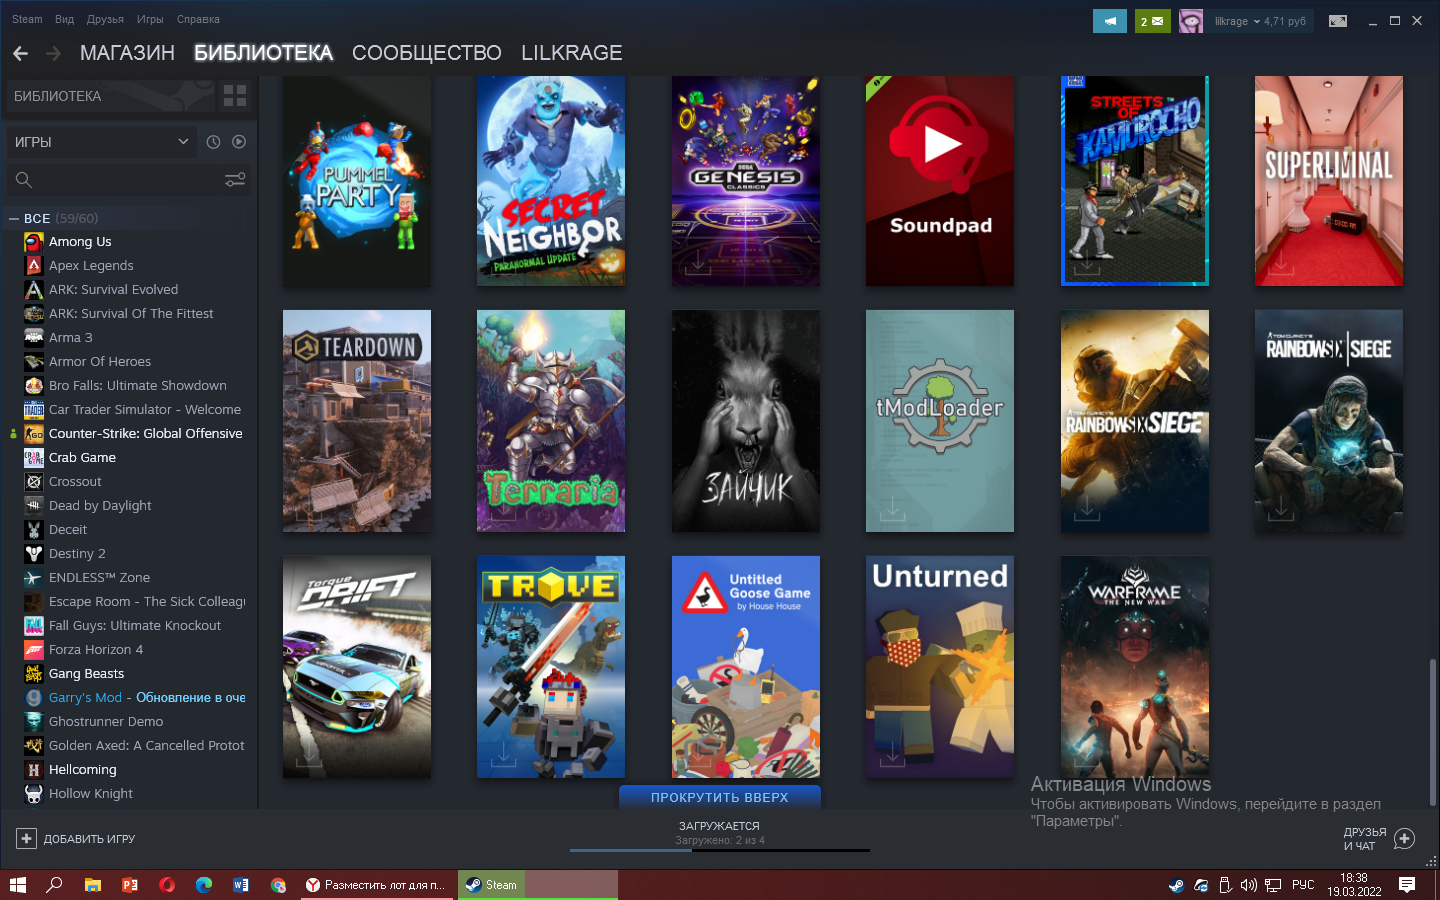
Task: Go forward with the right arrow button
Action: [53, 53]
